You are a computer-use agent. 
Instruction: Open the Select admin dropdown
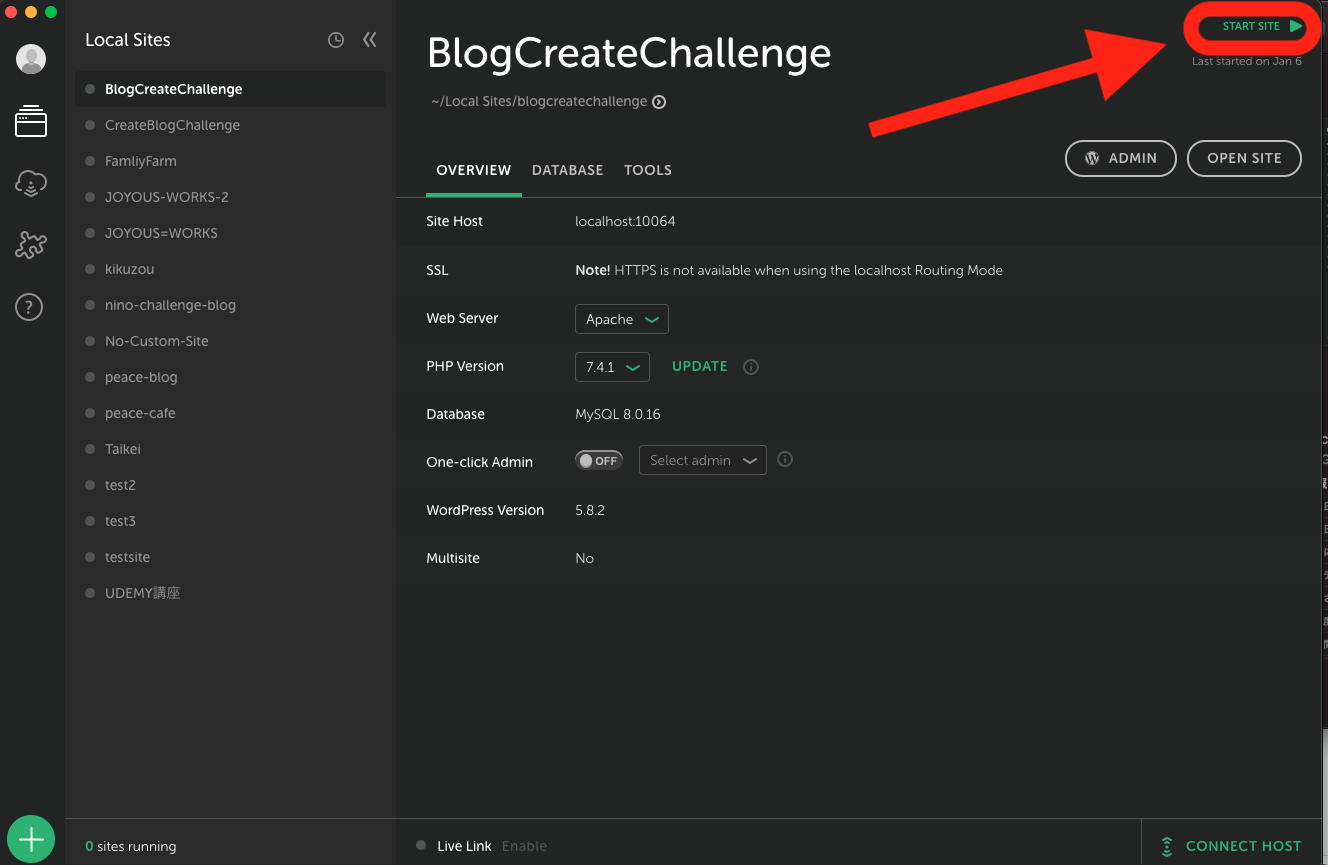coord(703,460)
